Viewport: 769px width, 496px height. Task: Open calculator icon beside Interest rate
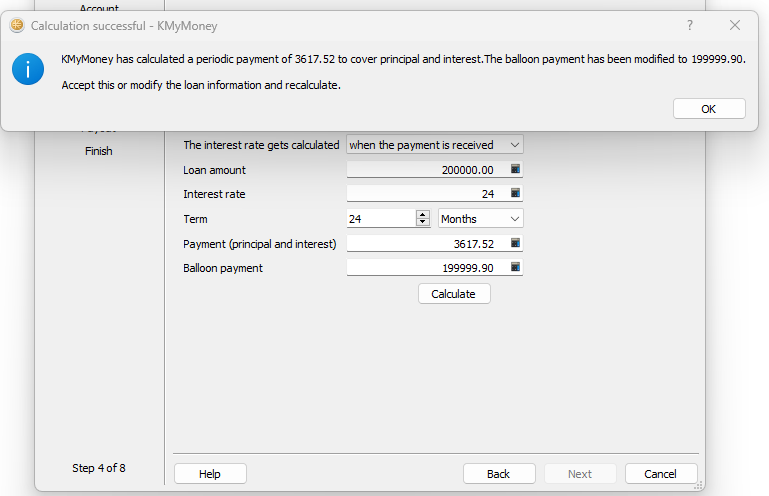tap(516, 193)
